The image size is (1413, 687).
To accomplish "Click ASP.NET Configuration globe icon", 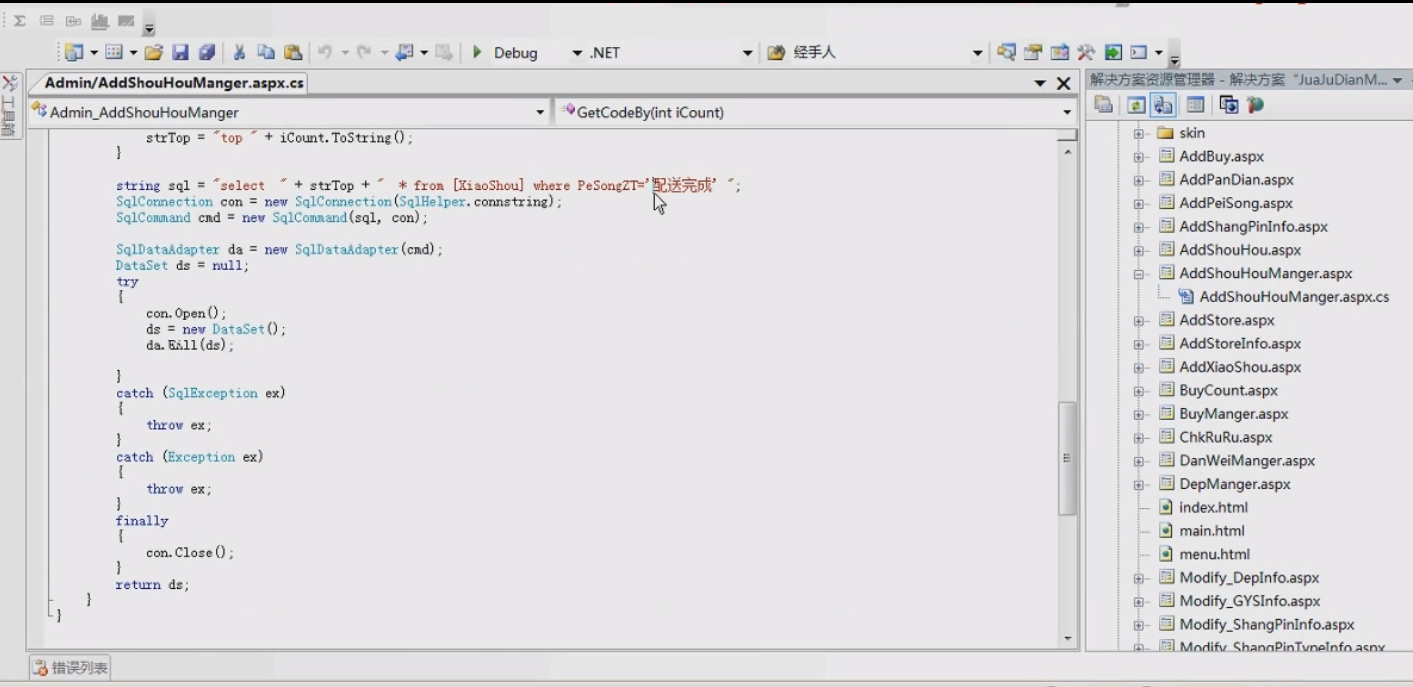I will (x=1255, y=105).
